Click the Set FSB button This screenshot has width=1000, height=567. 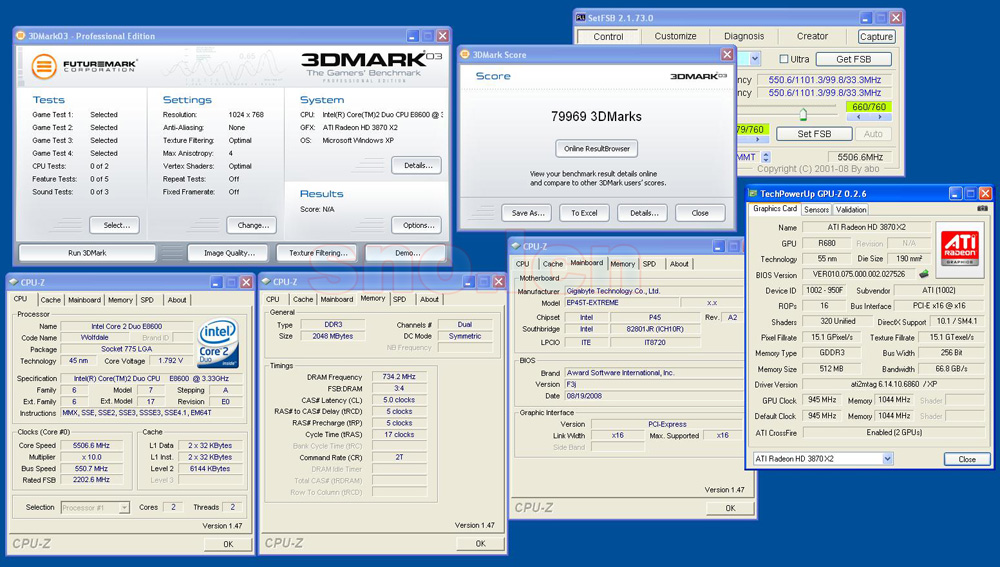[814, 134]
